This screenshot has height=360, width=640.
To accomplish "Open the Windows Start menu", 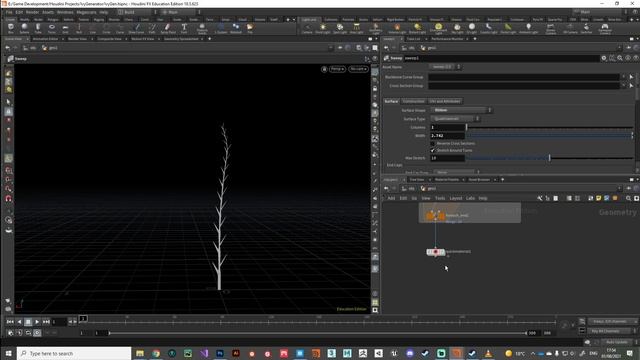I will pyautogui.click(x=8, y=353).
